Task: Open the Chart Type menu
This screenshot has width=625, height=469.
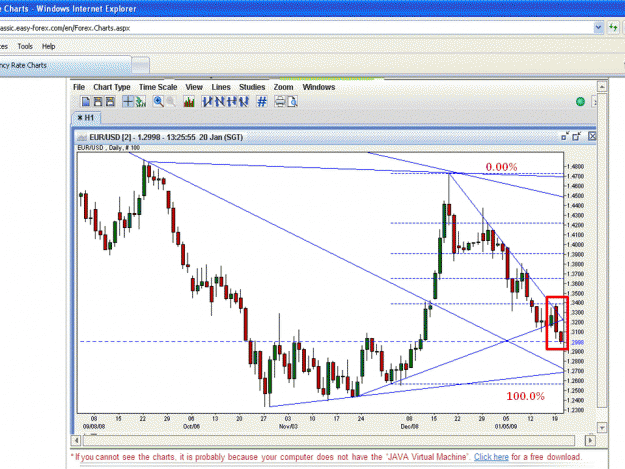Action: tap(112, 87)
